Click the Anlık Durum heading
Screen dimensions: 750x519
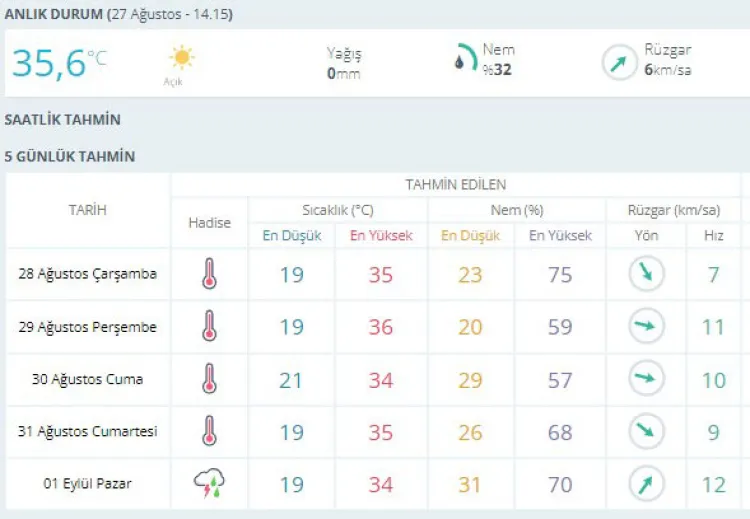click(54, 15)
